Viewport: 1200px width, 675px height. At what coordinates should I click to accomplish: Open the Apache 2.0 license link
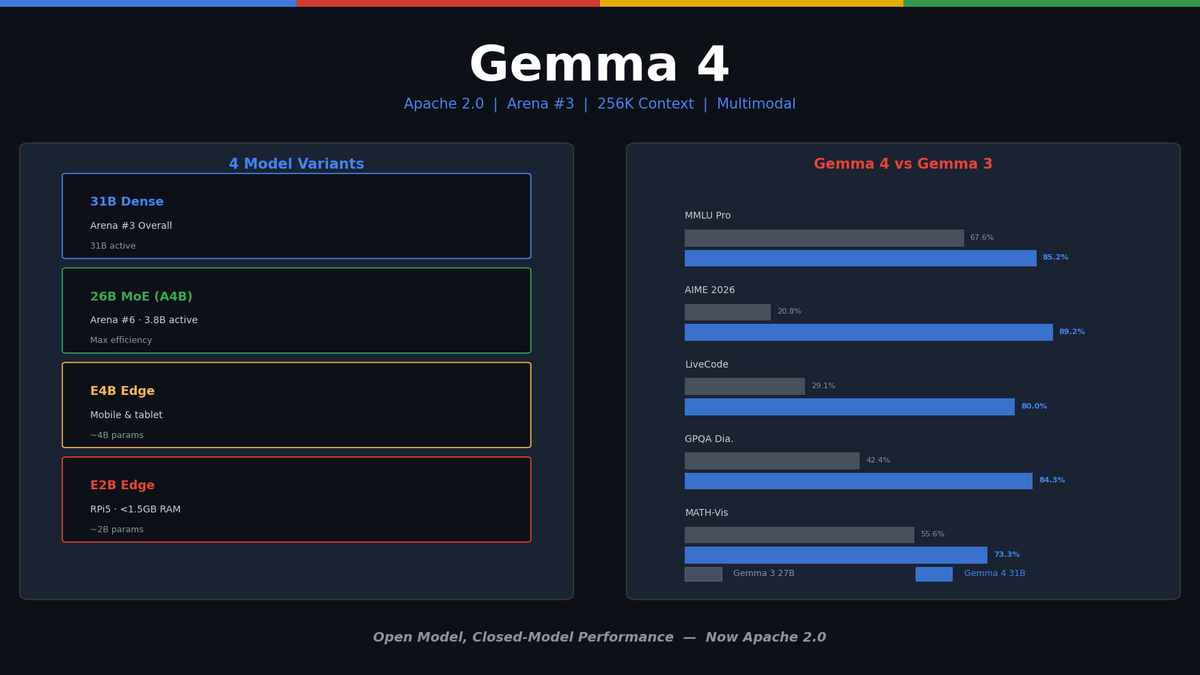(x=443, y=103)
